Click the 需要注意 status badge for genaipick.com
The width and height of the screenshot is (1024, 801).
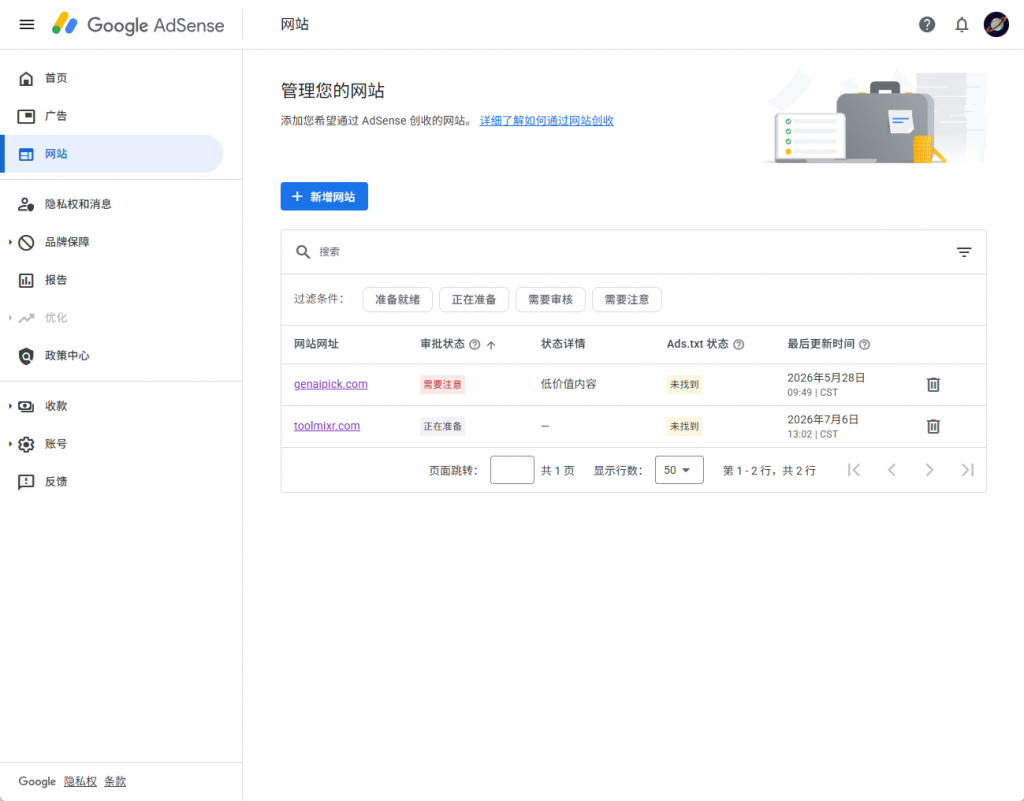point(442,385)
